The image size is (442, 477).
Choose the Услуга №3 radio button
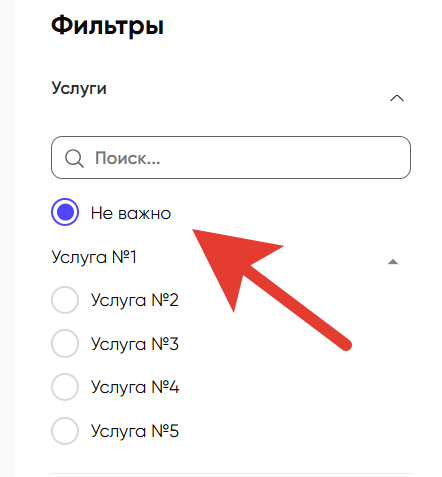pyautogui.click(x=65, y=343)
